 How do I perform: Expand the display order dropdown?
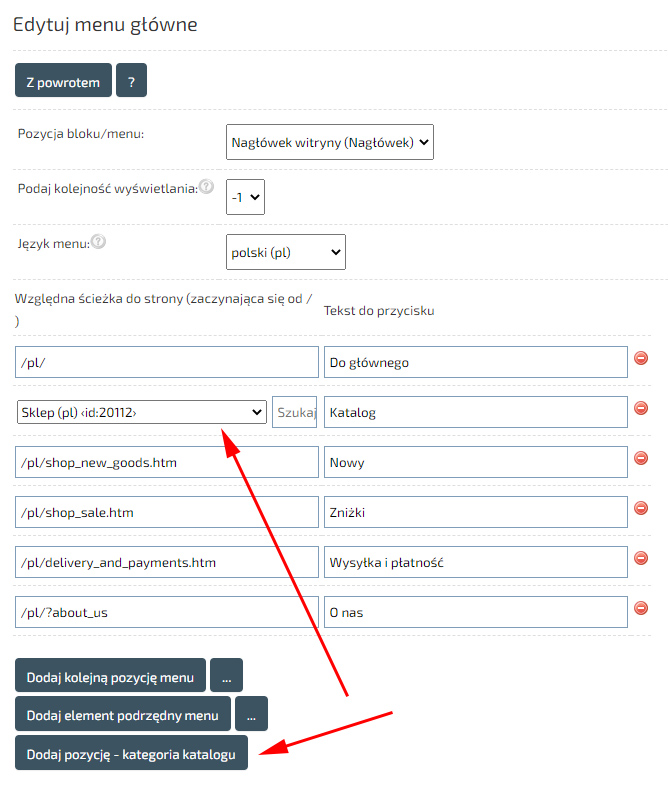[x=245, y=197]
